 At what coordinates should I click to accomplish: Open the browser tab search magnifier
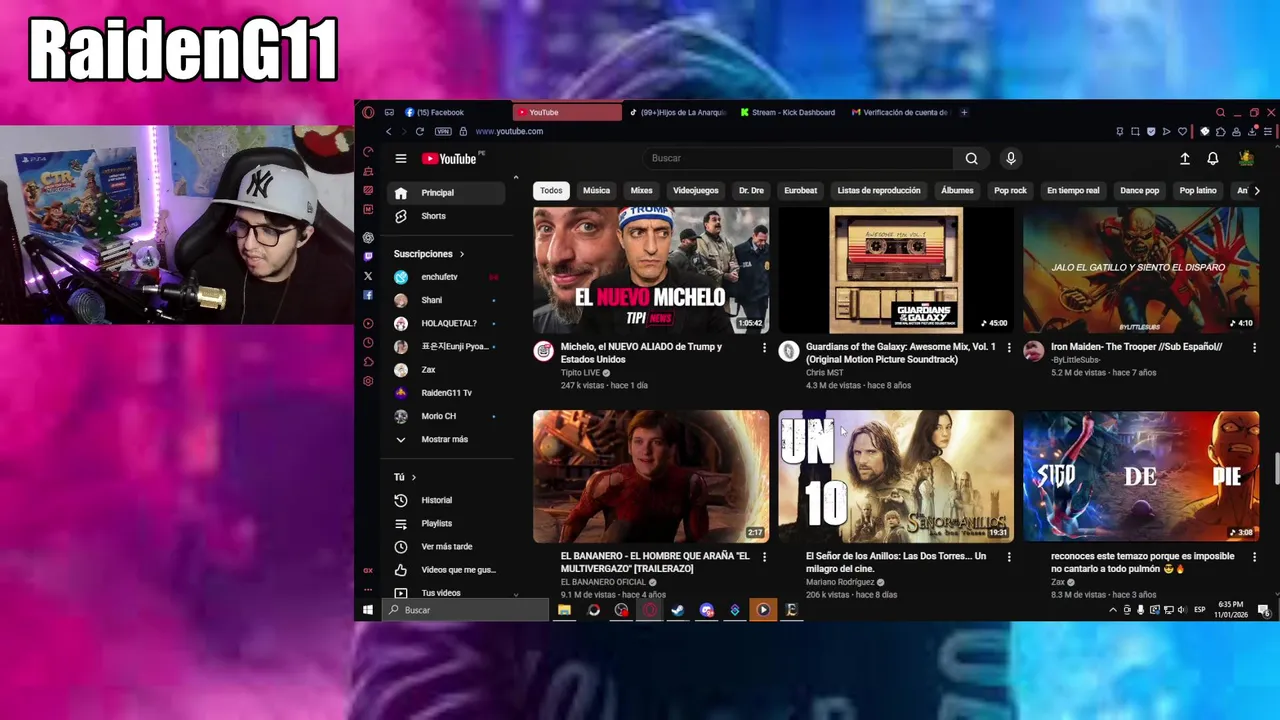[1220, 112]
